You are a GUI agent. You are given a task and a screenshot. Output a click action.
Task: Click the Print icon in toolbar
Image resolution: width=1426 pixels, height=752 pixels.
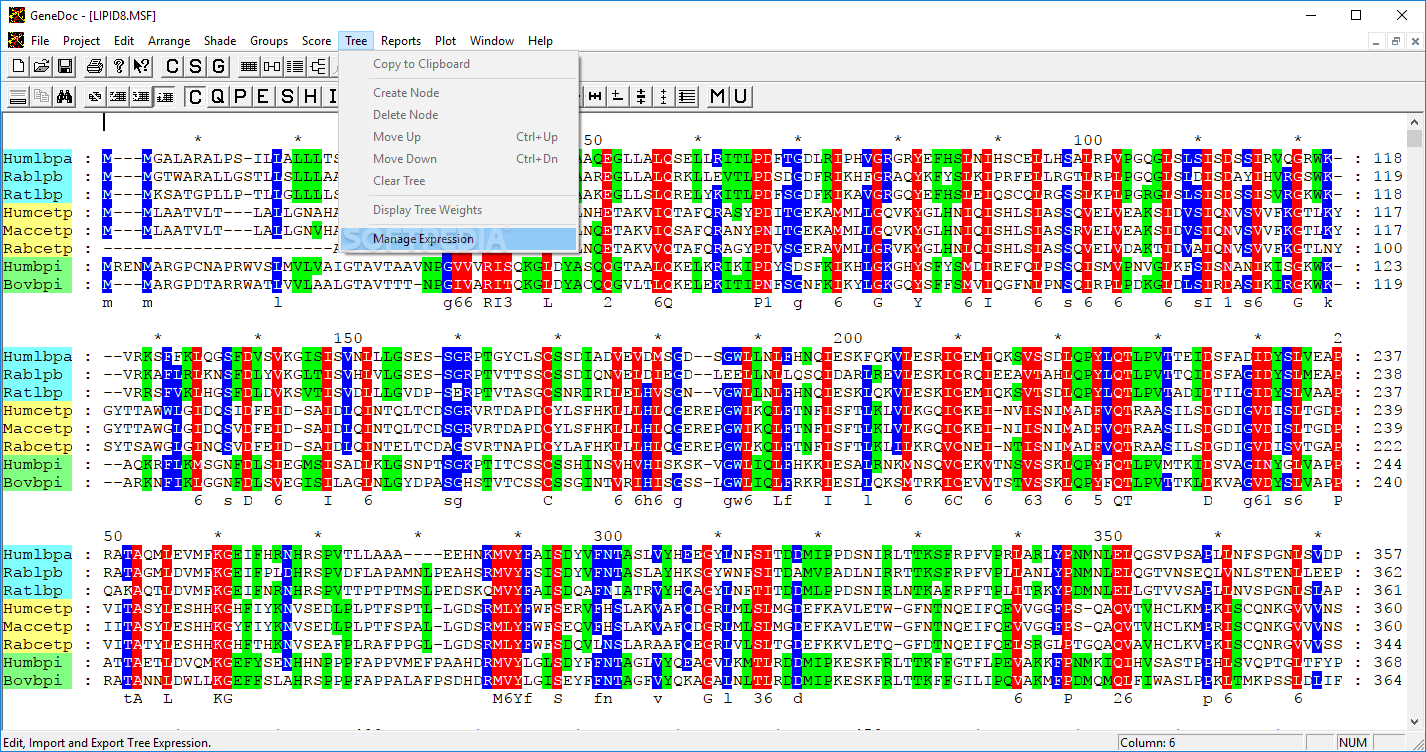[x=95, y=66]
